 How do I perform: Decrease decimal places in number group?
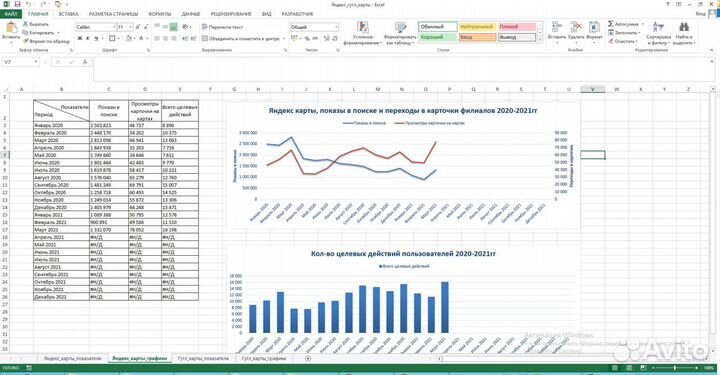click(336, 39)
